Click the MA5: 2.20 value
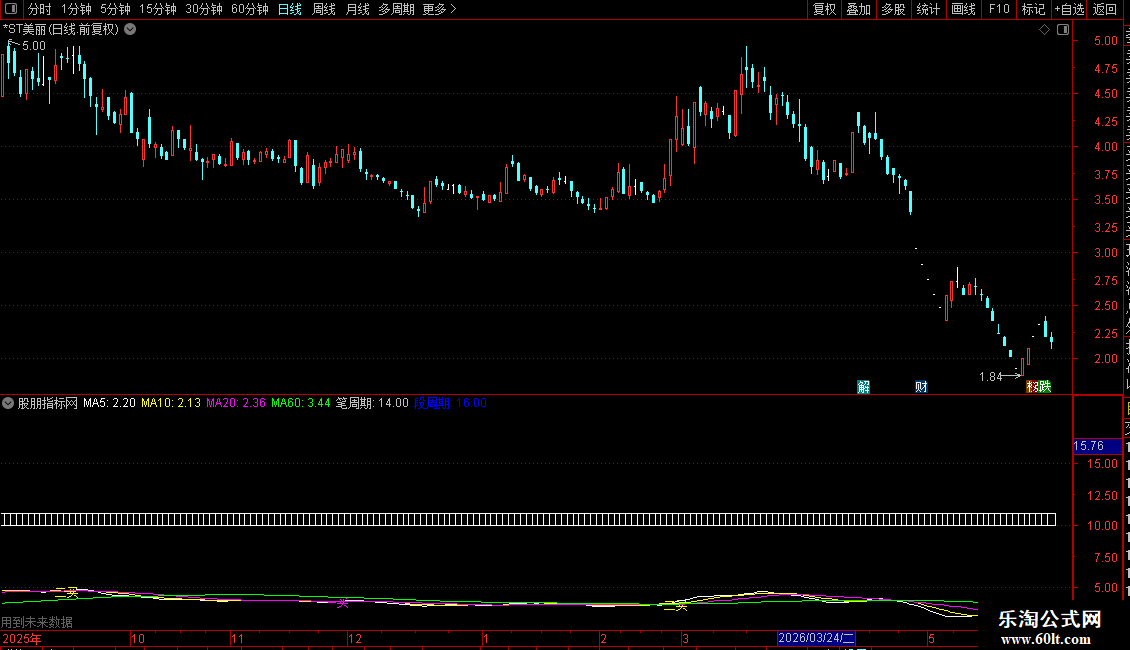 110,403
